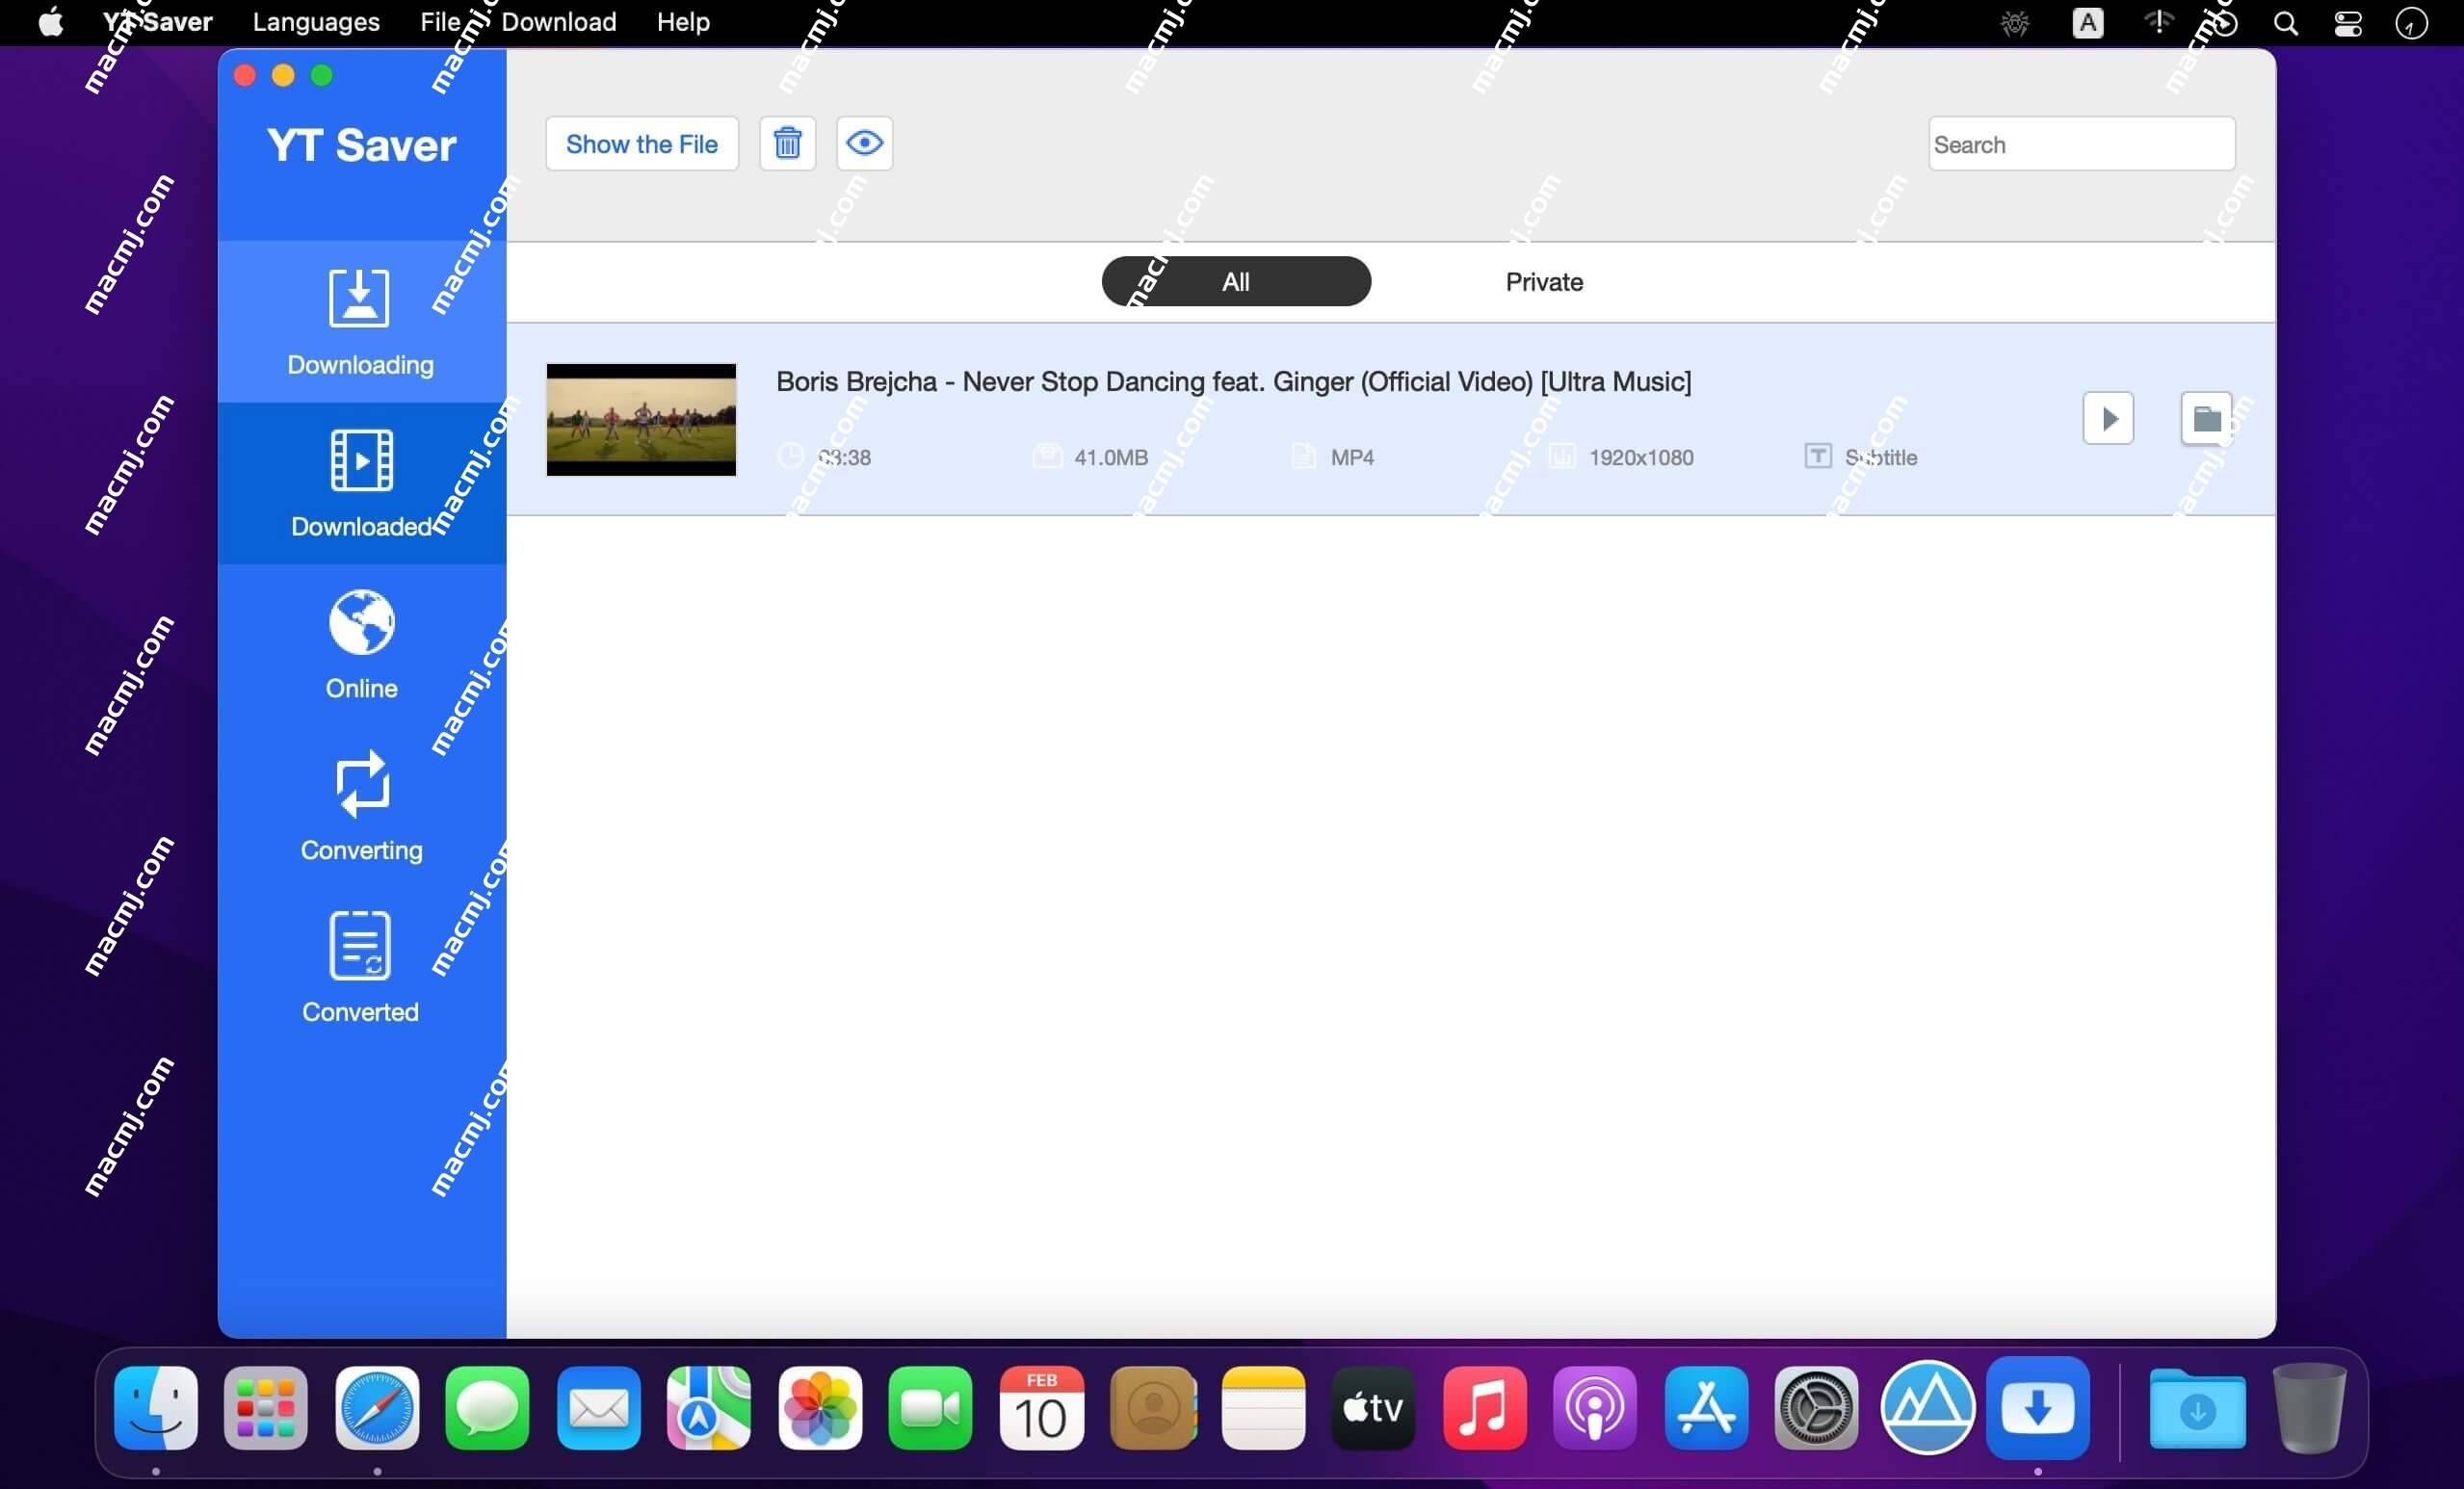This screenshot has width=2464, height=1489.
Task: Open the Languages menu
Action: tap(316, 22)
